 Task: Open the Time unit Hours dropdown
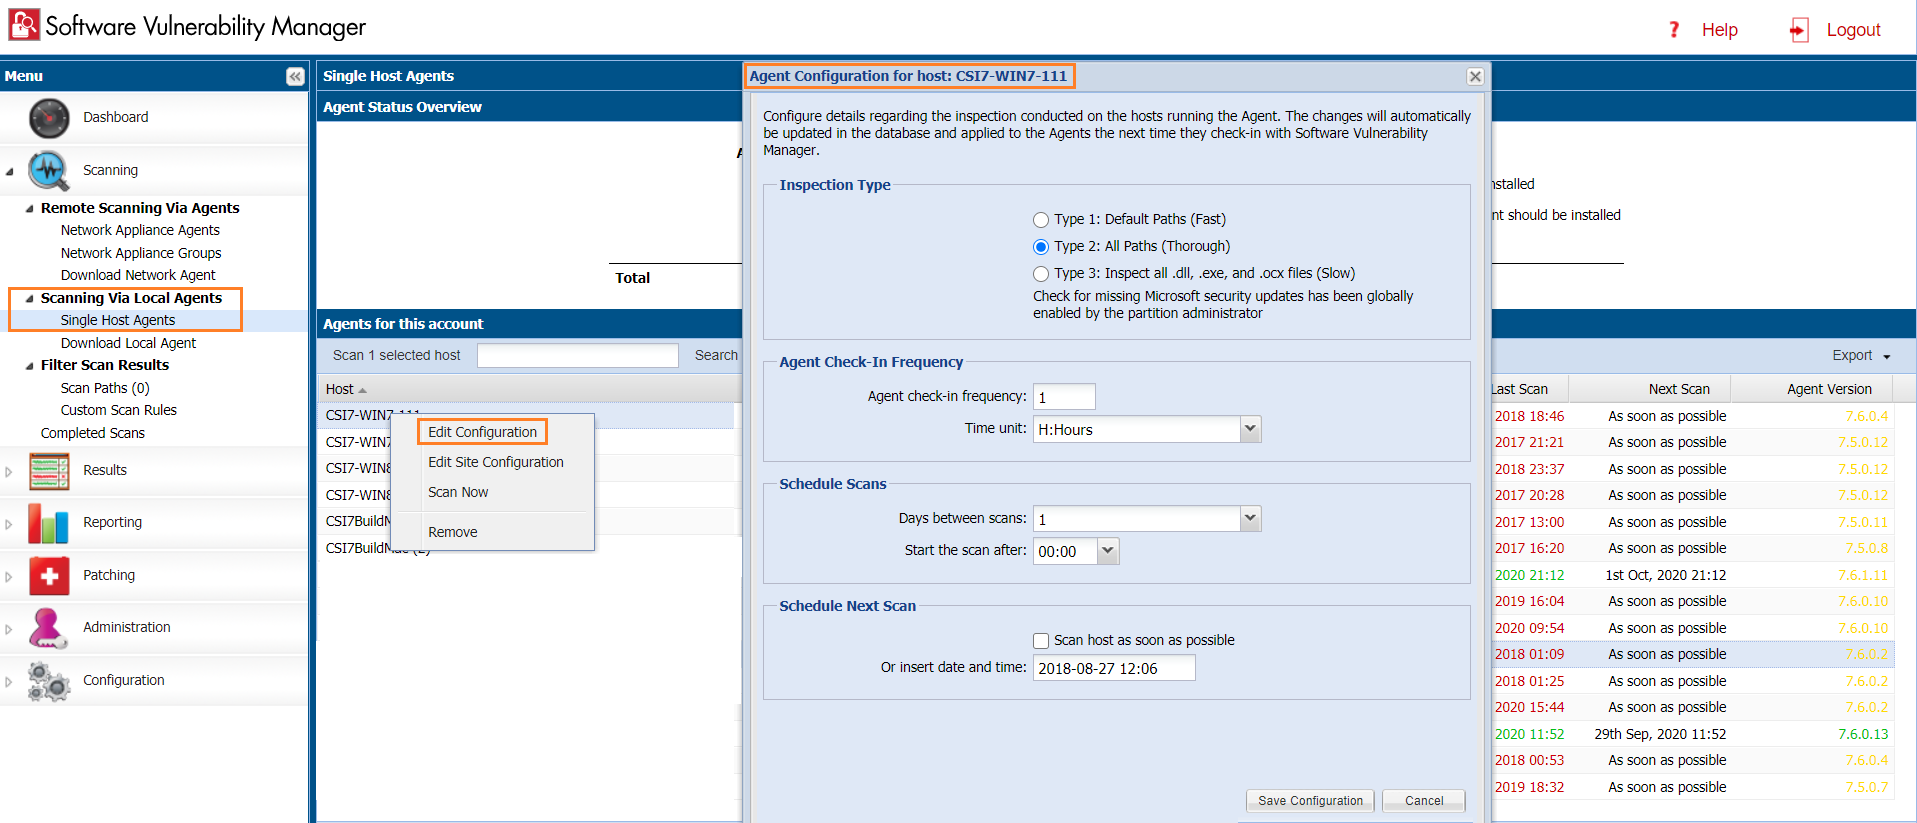[1250, 429]
